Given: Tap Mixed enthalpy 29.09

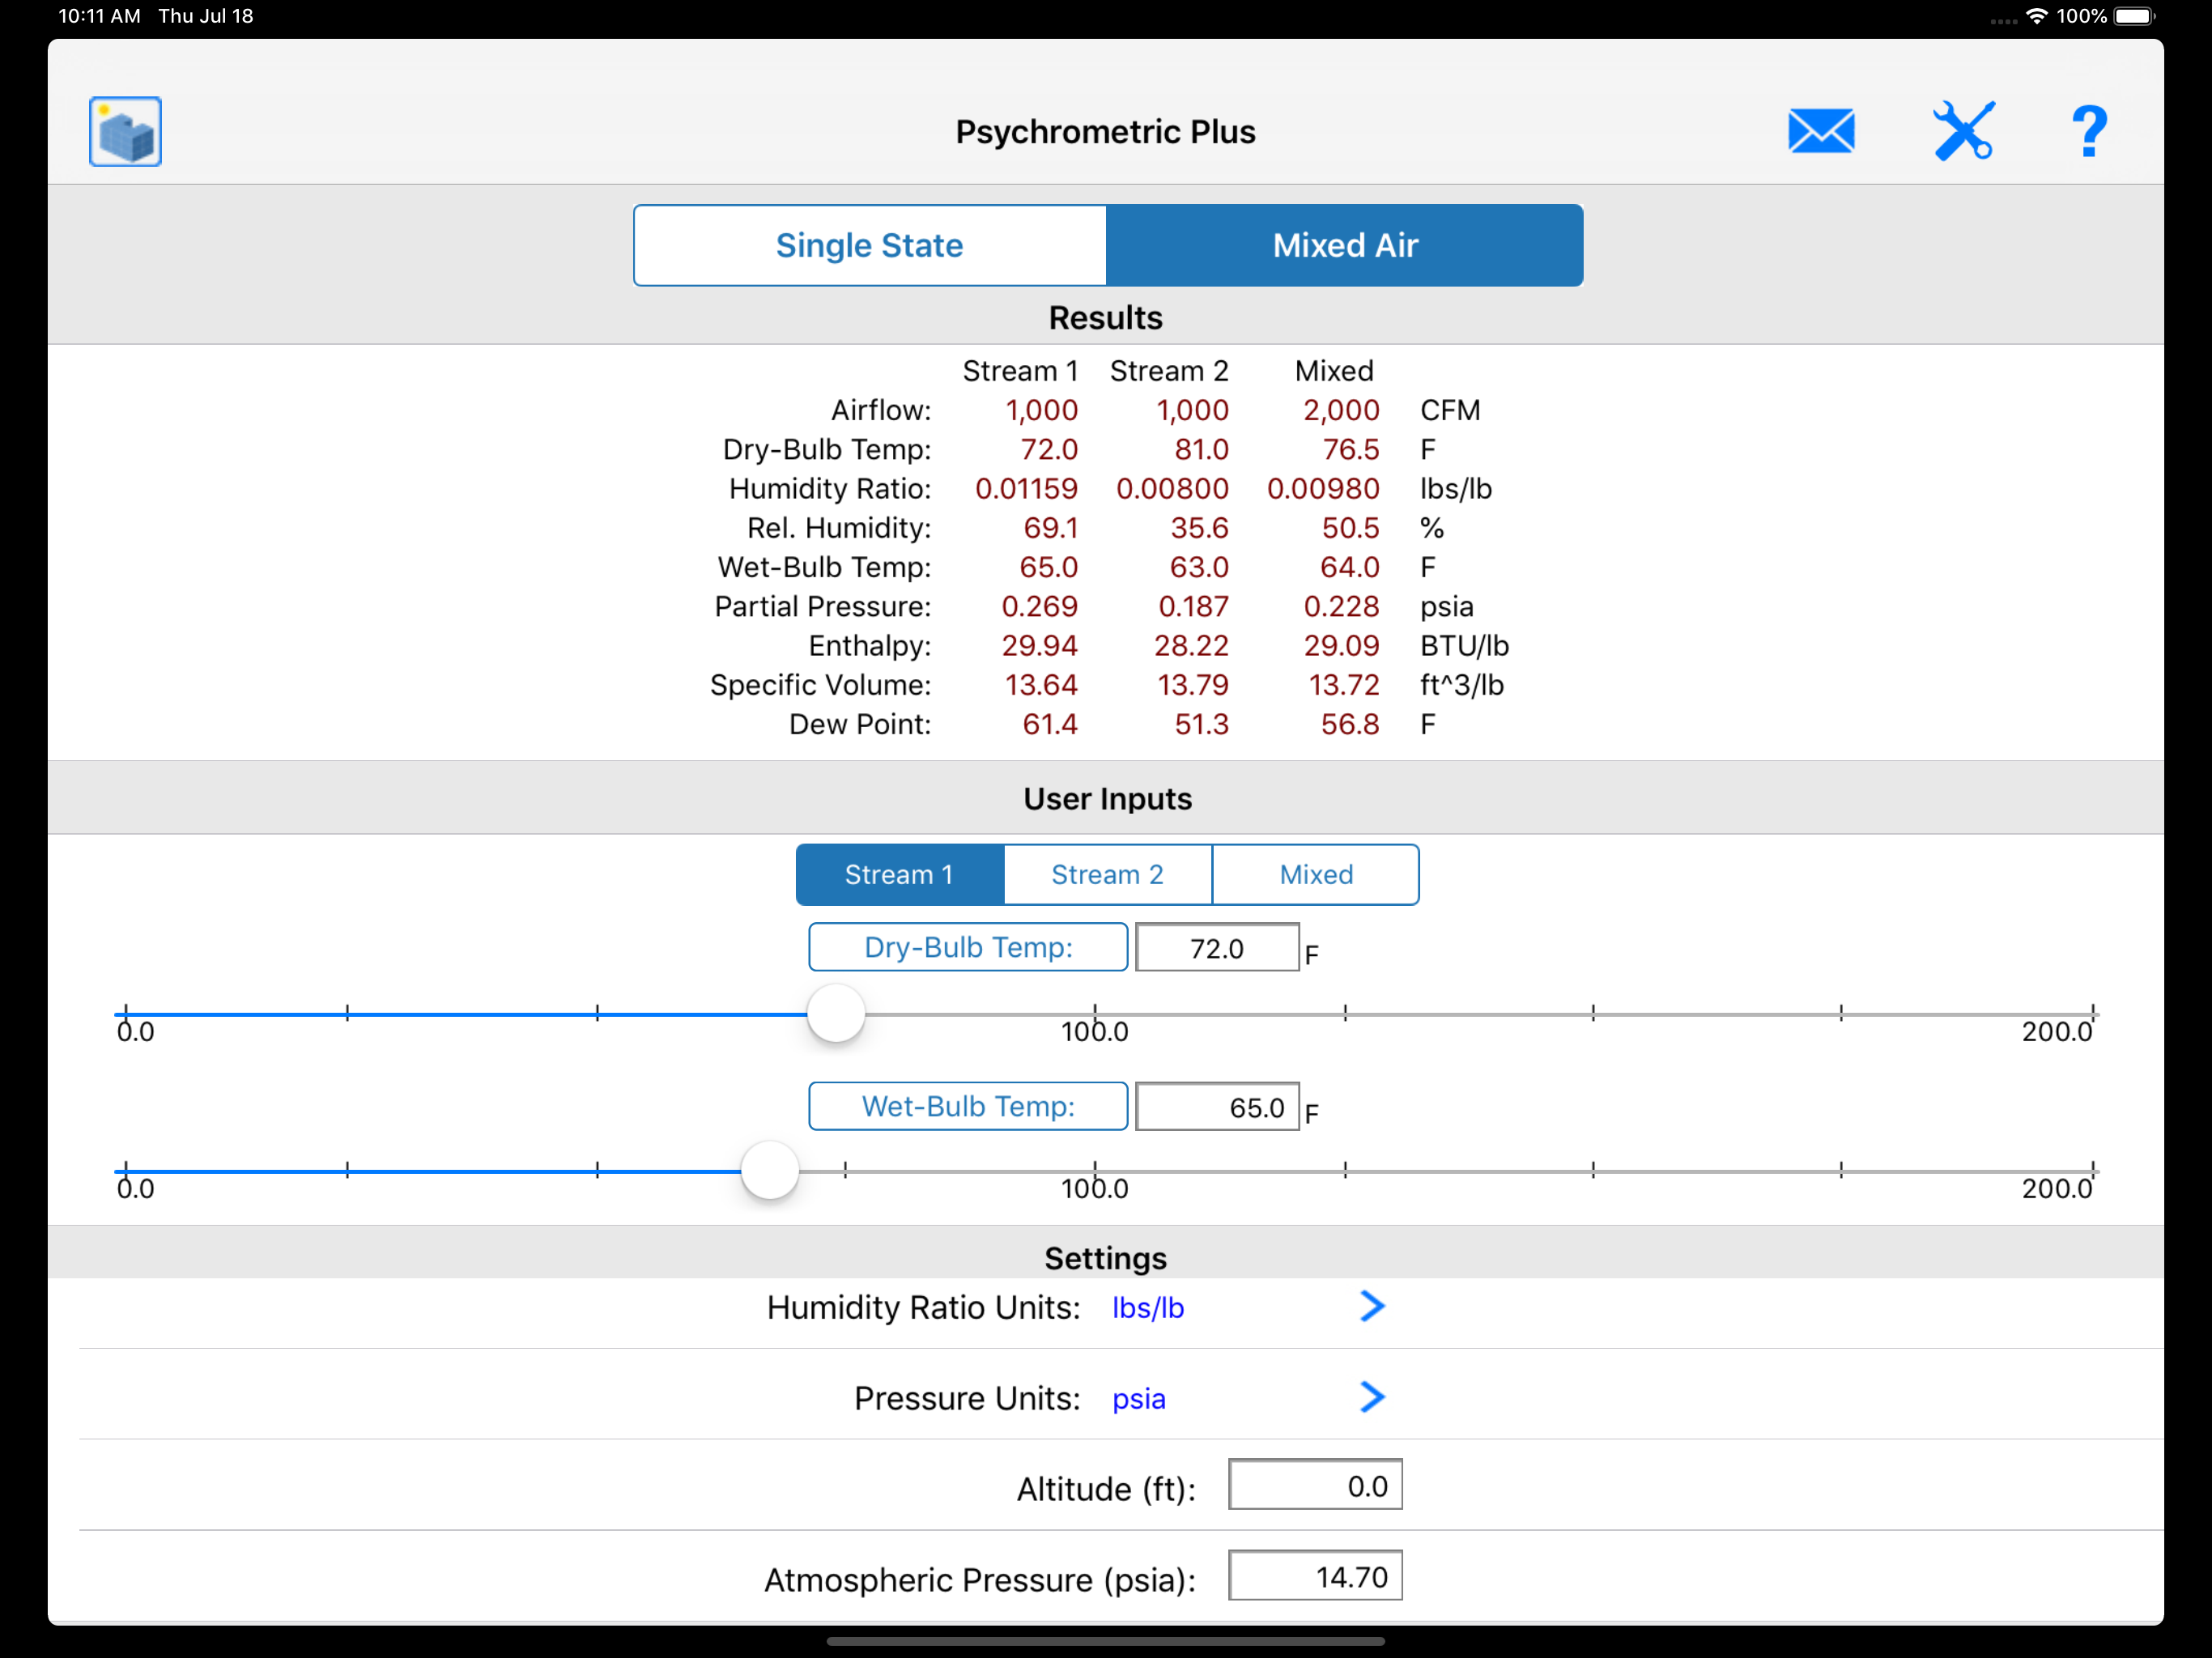Looking at the screenshot, I should [x=1342, y=646].
